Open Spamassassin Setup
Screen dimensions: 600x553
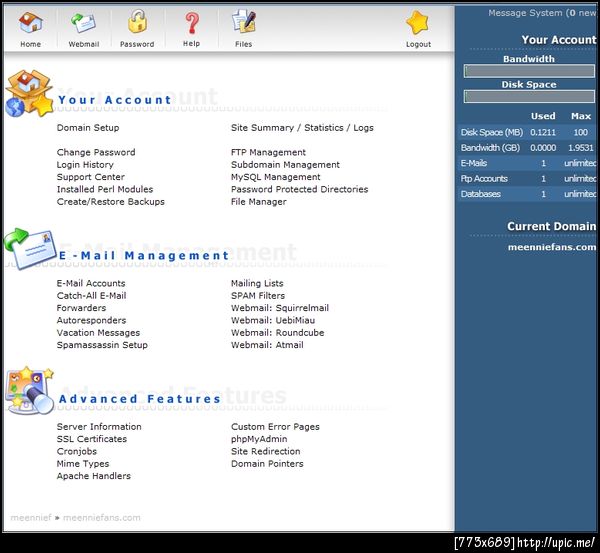(102, 345)
